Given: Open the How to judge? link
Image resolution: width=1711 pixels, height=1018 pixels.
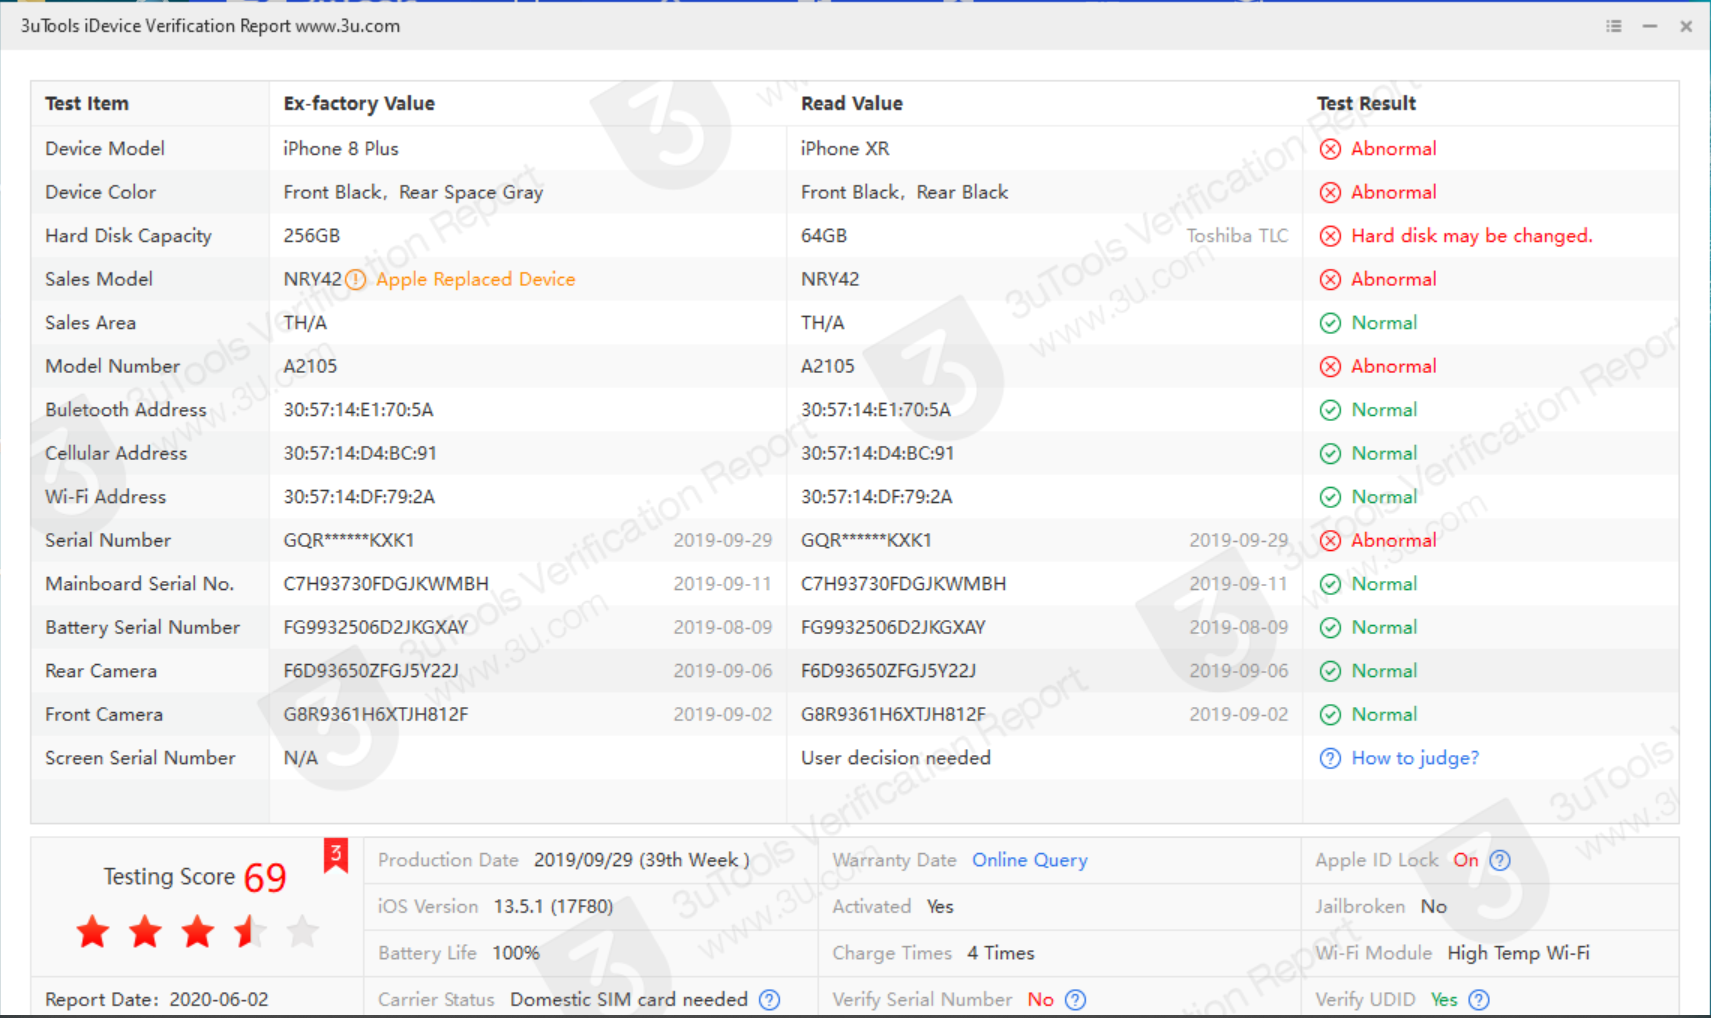Looking at the screenshot, I should (x=1415, y=758).
